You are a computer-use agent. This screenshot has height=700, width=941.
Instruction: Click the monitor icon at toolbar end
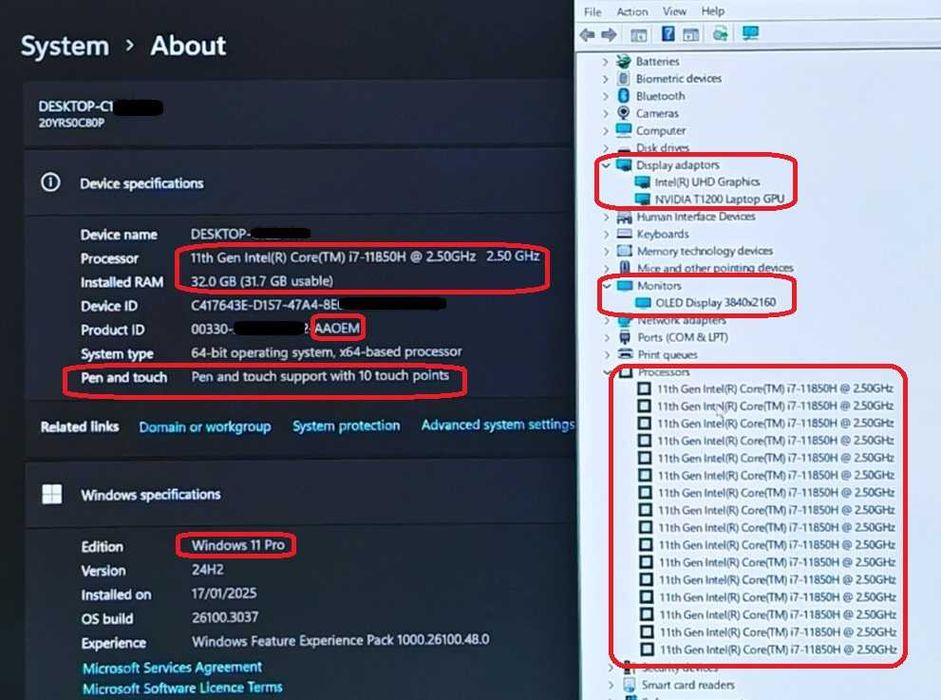click(750, 33)
